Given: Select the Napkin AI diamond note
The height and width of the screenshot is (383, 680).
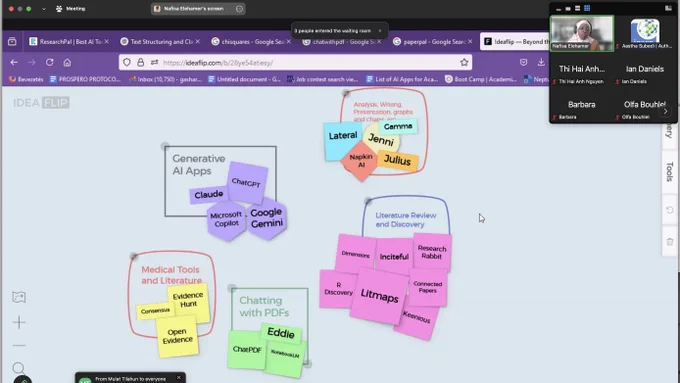Looking at the screenshot, I should [361, 160].
